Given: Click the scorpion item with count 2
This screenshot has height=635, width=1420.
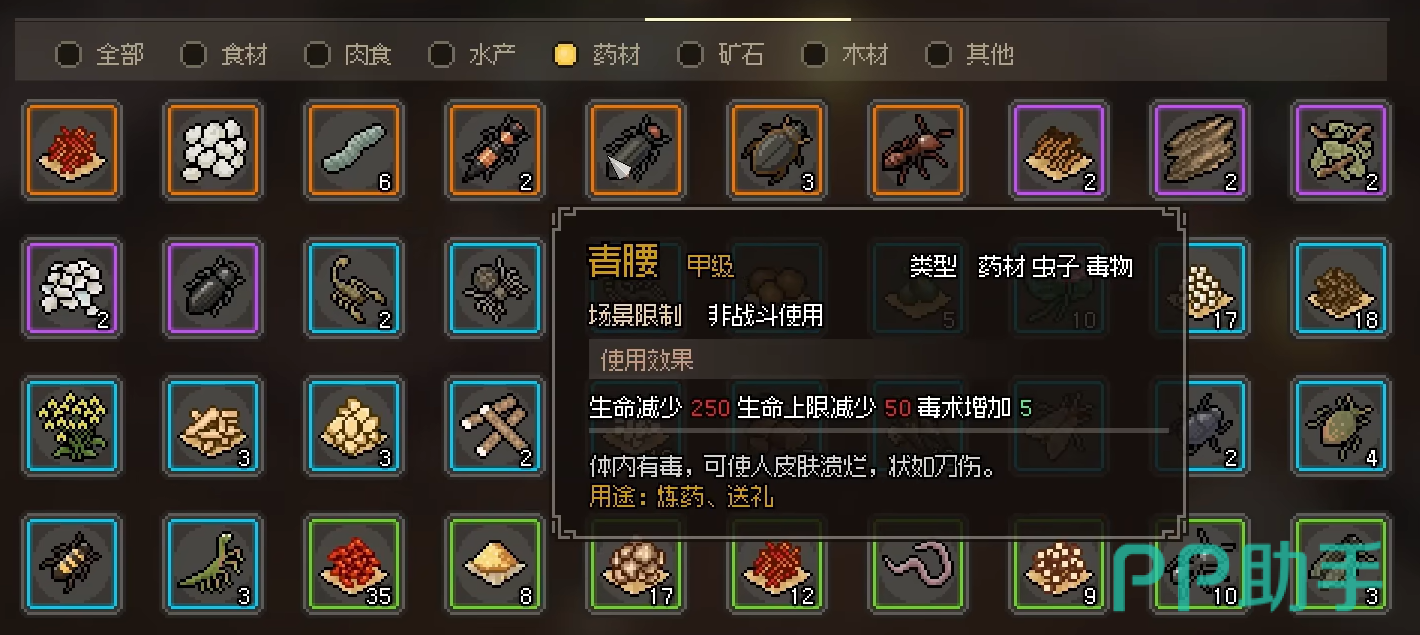Looking at the screenshot, I should point(354,287).
